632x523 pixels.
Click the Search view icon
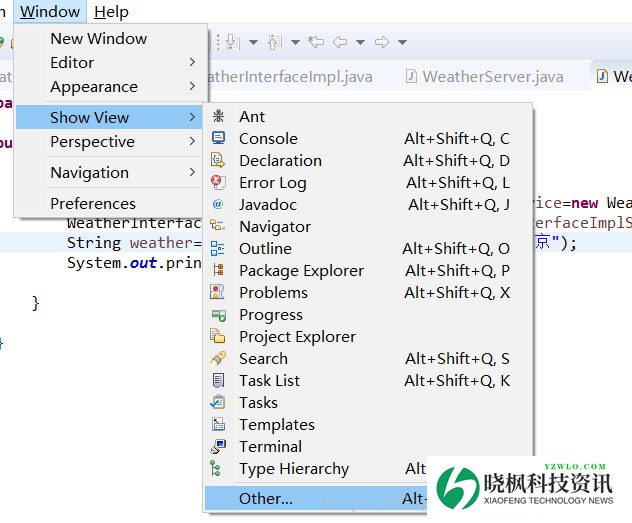[x=218, y=358]
